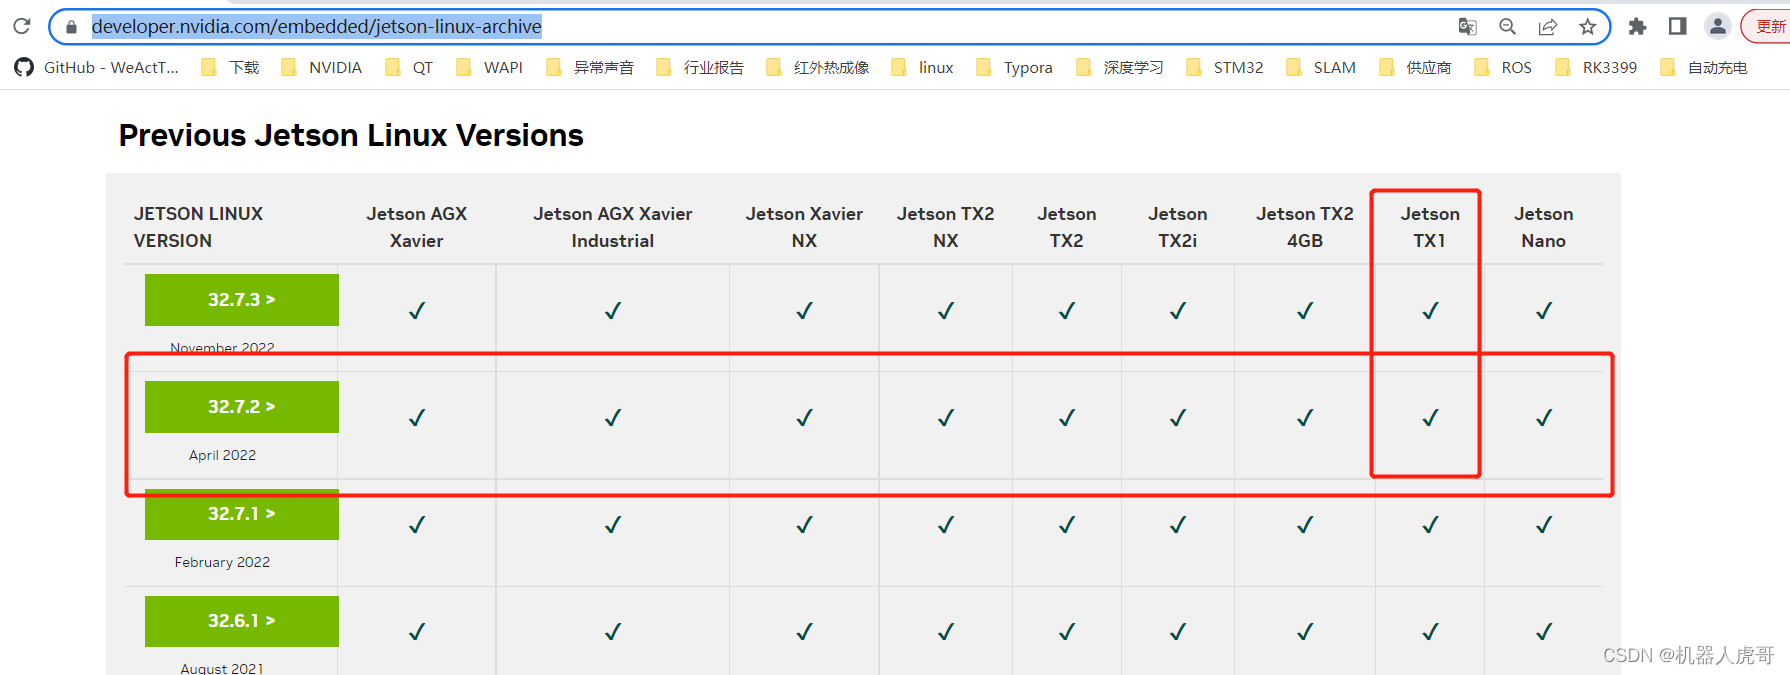Click the 32.7.3 checkmark under Jetson Nano

click(1544, 311)
